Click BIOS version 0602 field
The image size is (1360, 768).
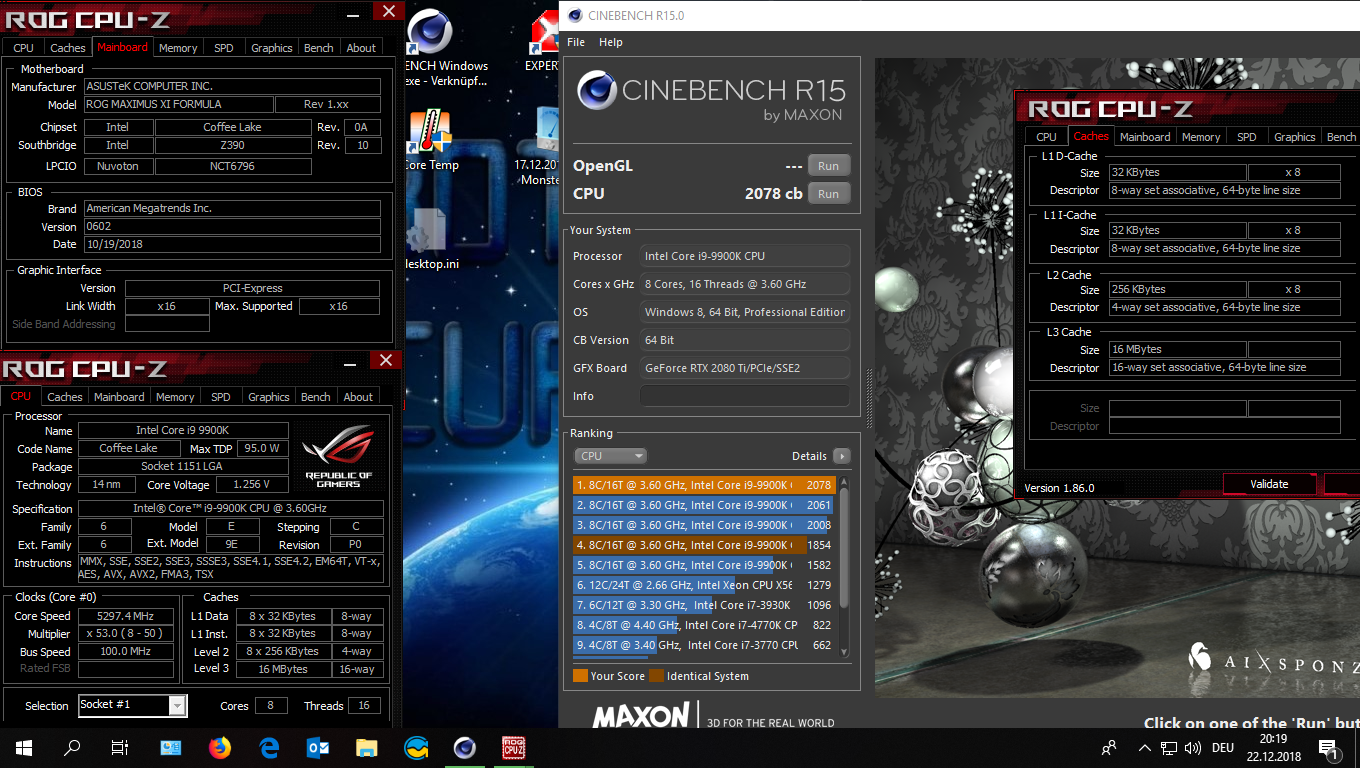pos(232,226)
